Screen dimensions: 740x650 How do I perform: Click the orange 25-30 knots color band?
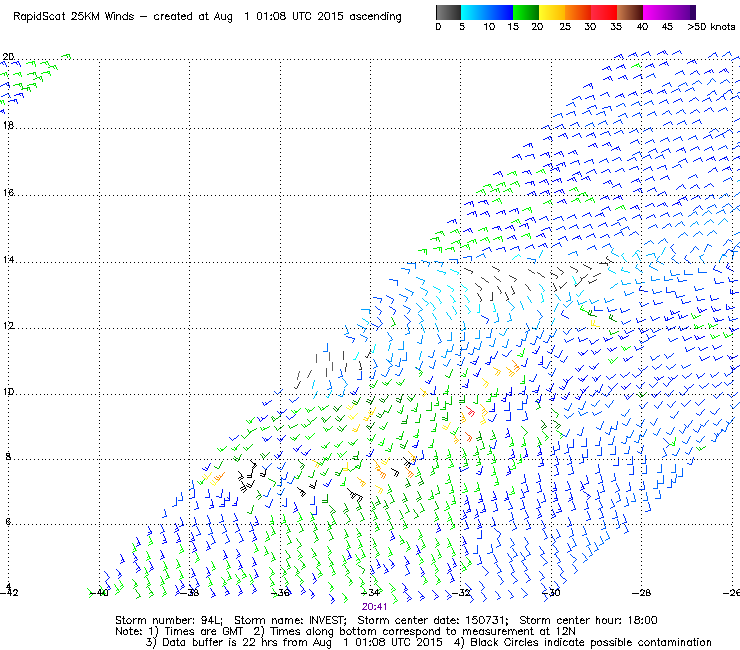pyautogui.click(x=578, y=12)
